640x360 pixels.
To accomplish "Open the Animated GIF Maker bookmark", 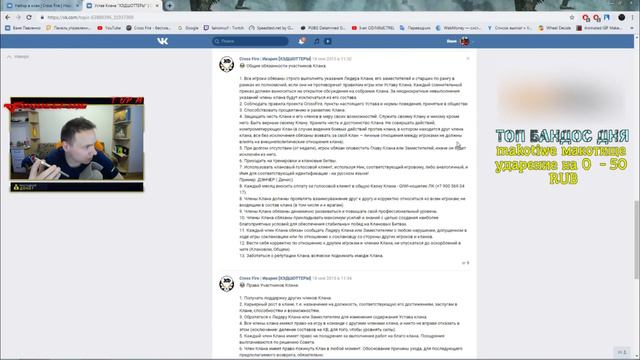I will pyautogui.click(x=599, y=28).
